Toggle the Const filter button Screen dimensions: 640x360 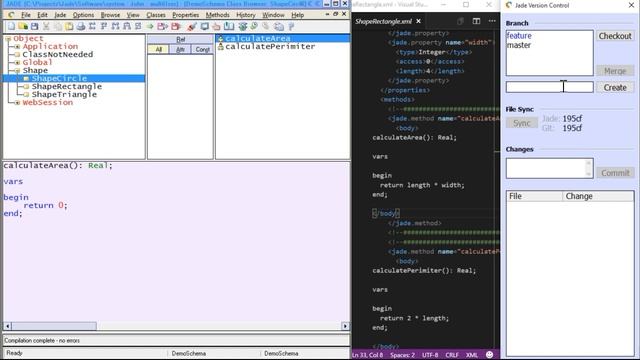[x=202, y=49]
